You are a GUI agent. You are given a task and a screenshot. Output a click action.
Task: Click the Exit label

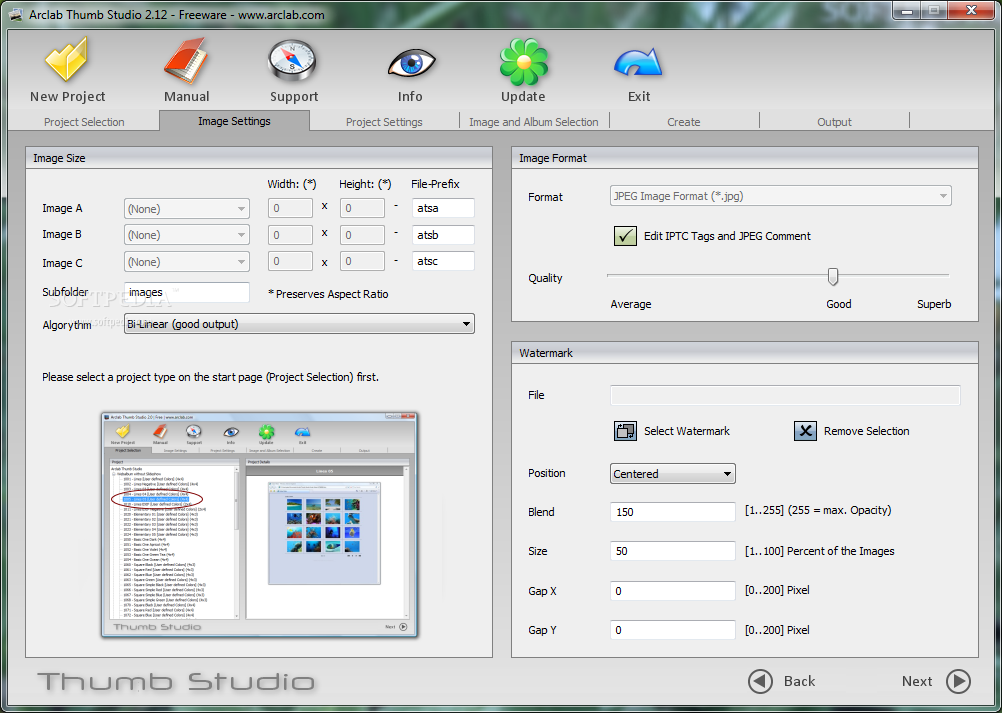tap(639, 96)
